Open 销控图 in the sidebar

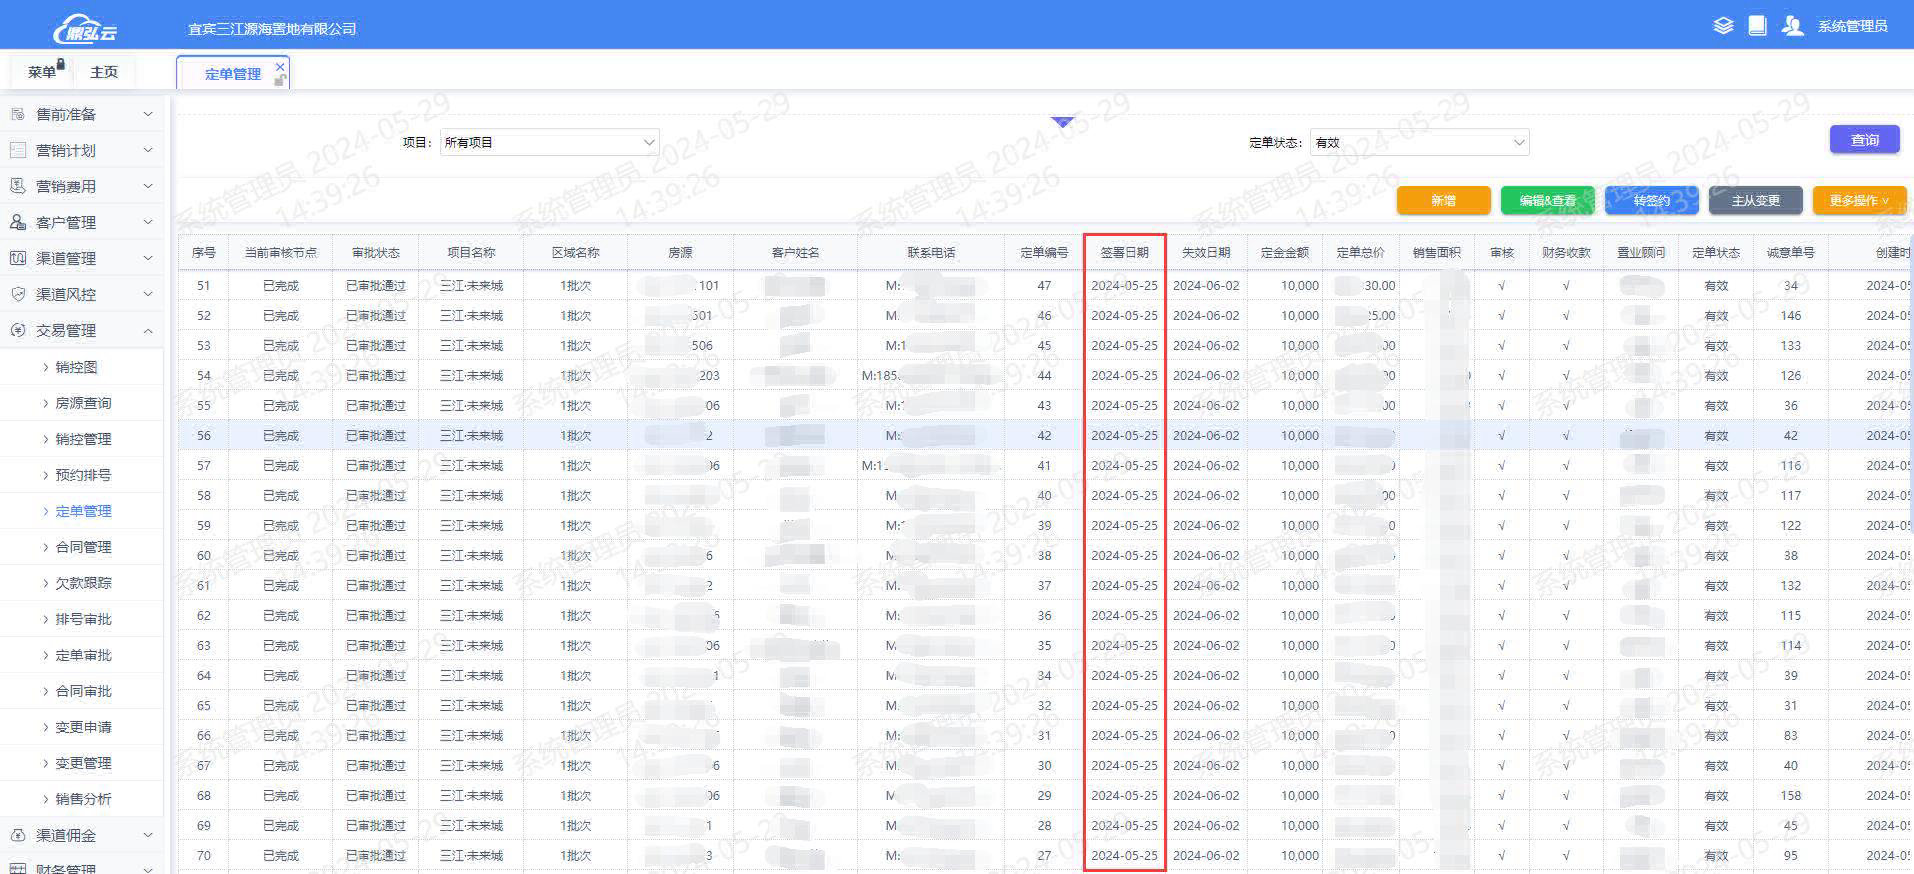[76, 367]
